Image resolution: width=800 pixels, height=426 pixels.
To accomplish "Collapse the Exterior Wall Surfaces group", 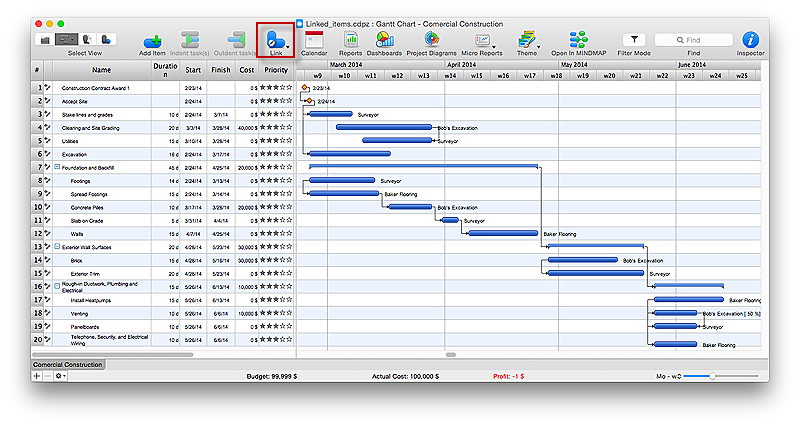I will coord(57,246).
